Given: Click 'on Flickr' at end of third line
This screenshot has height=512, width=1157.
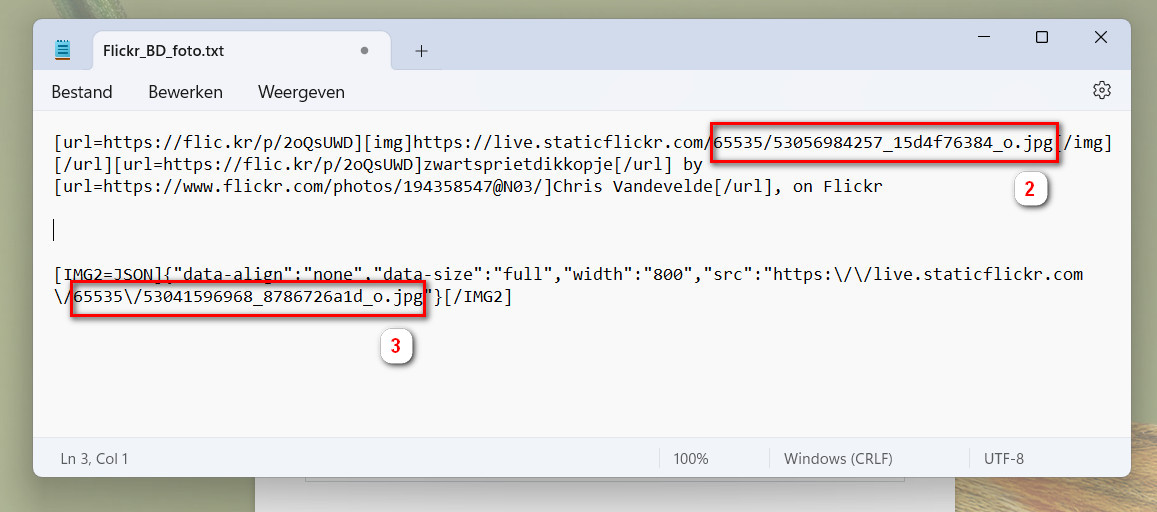Looking at the screenshot, I should [x=837, y=187].
